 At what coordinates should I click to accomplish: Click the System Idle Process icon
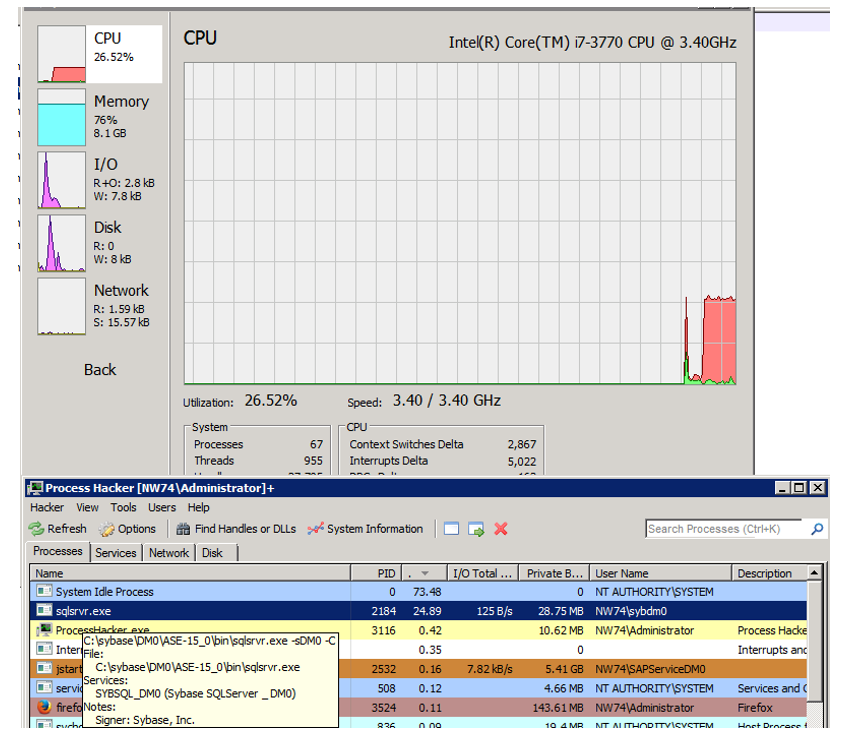[44, 591]
